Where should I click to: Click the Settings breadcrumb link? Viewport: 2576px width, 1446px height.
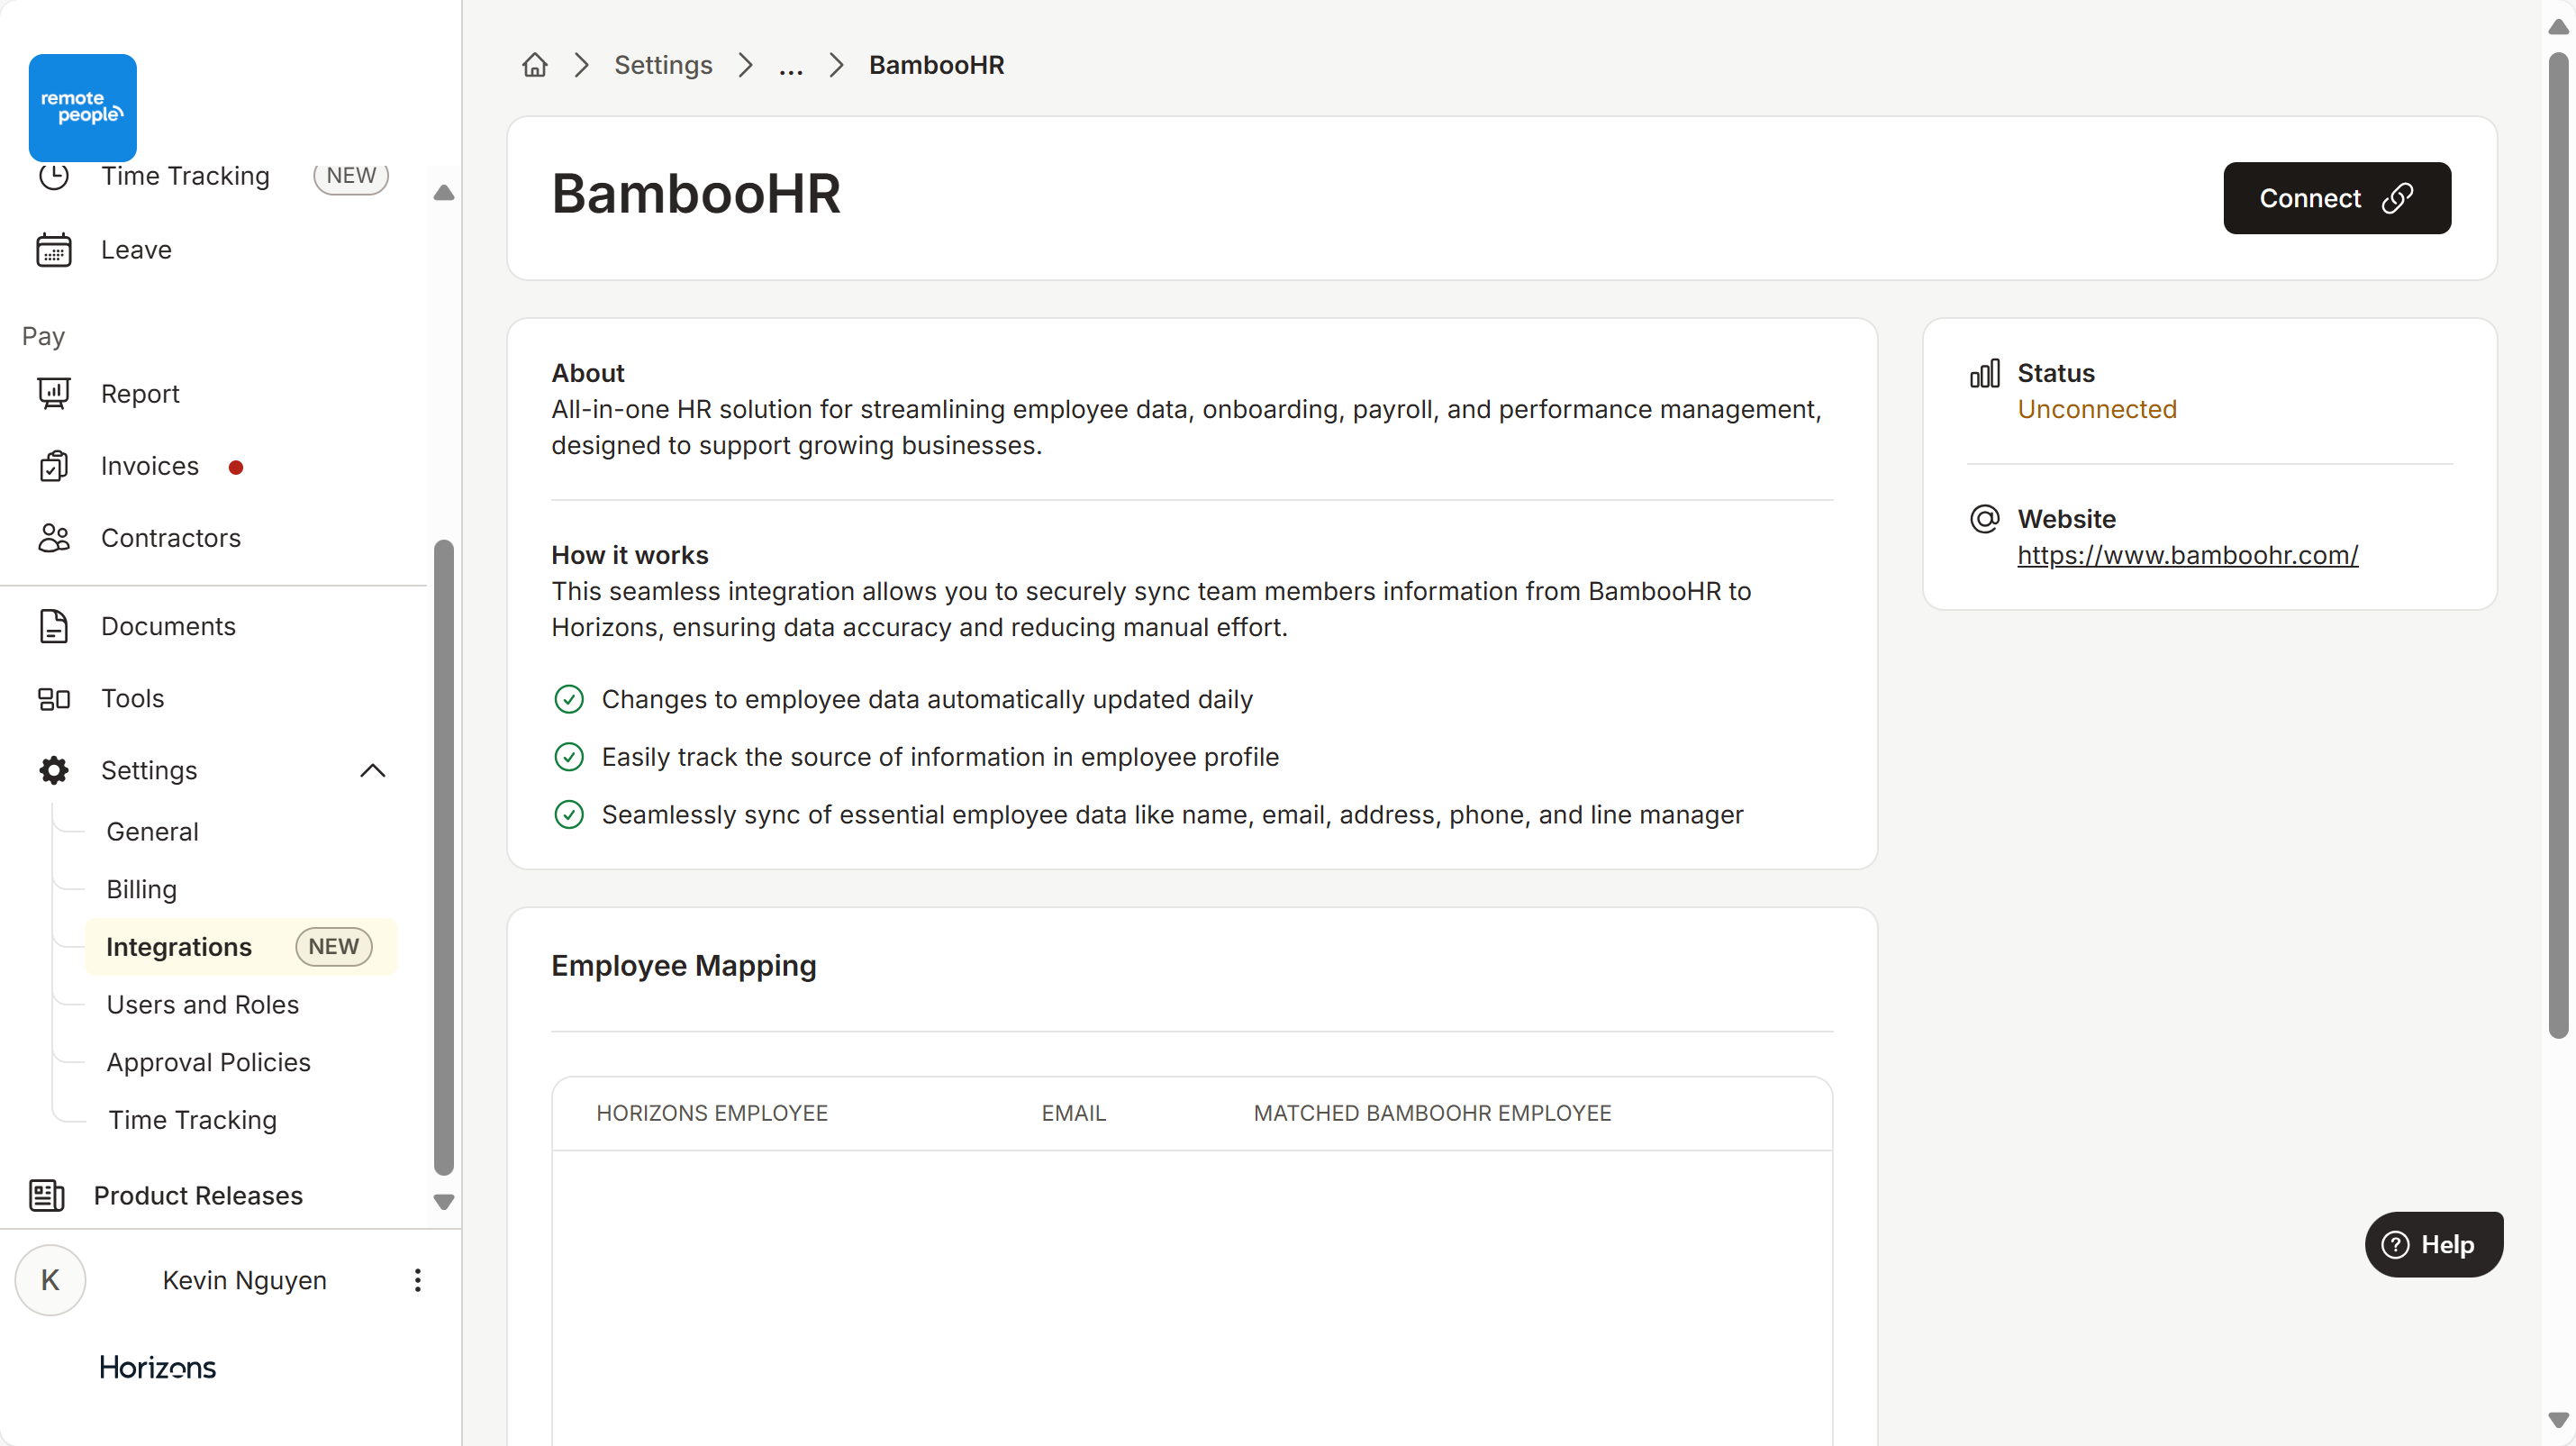click(x=663, y=66)
